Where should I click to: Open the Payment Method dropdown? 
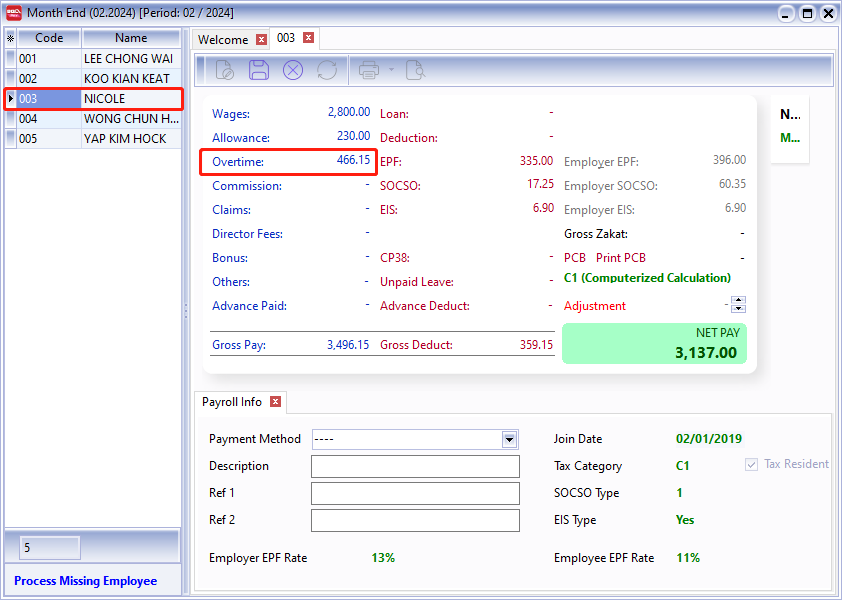(x=510, y=439)
